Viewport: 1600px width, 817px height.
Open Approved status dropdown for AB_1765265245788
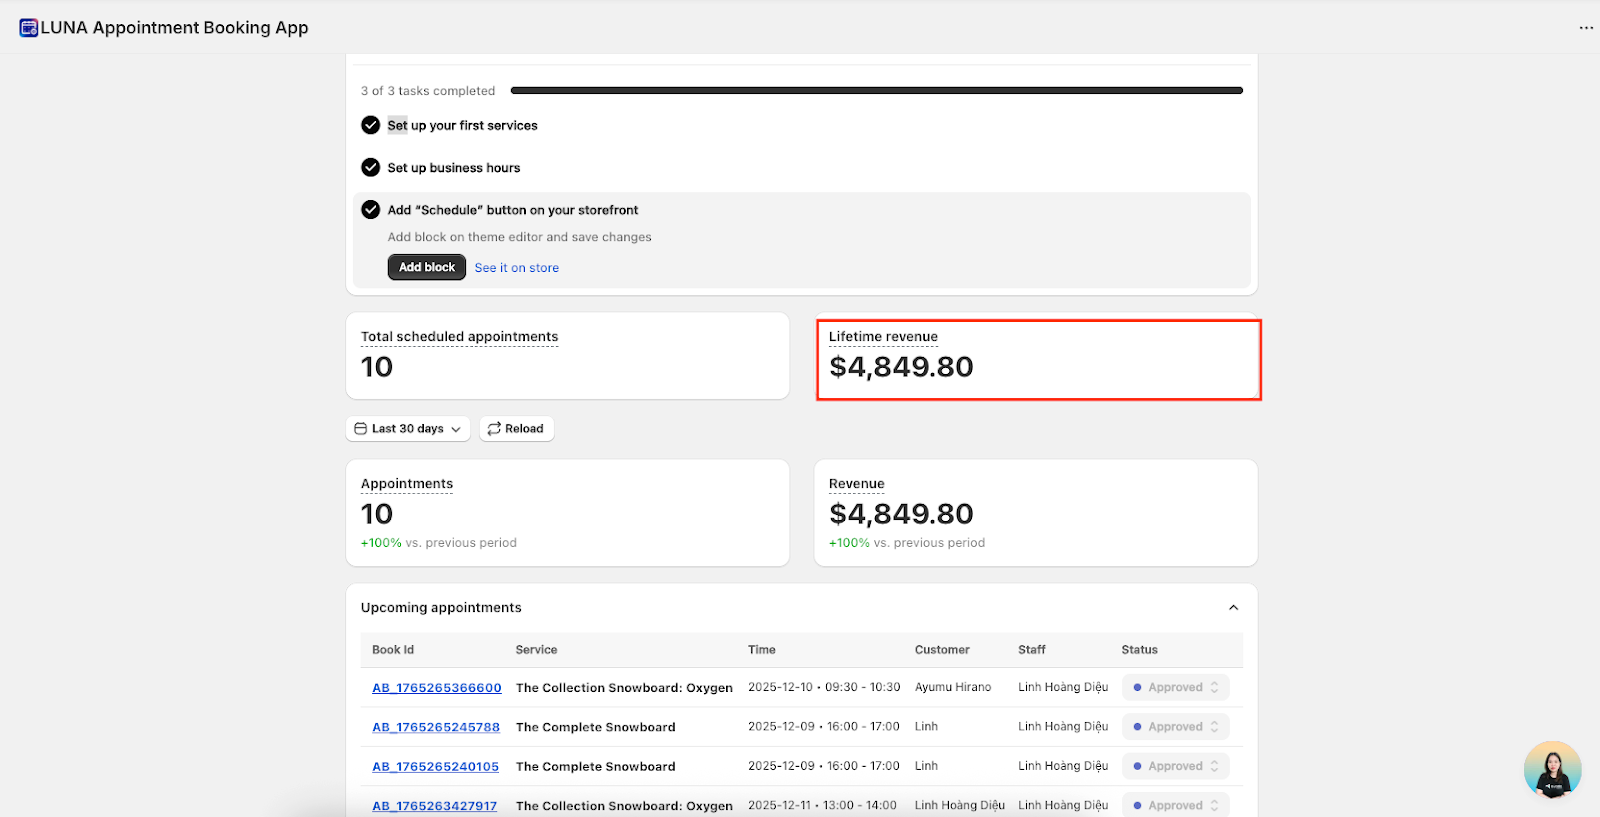1175,727
